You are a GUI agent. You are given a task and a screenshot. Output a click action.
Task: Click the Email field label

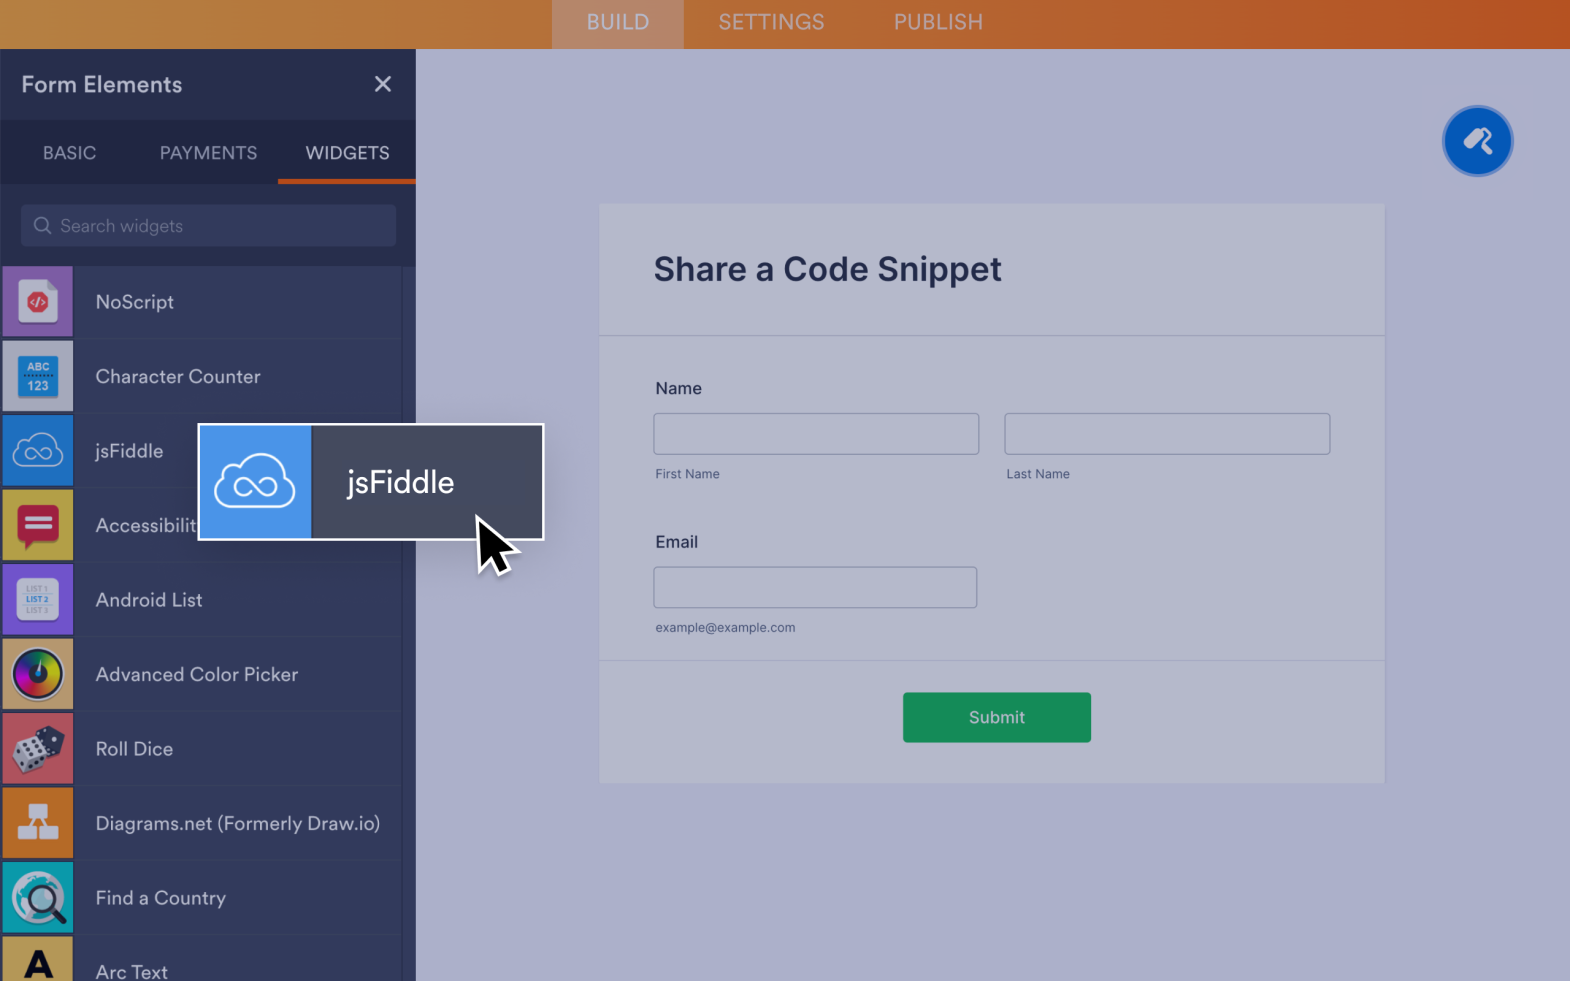(676, 542)
